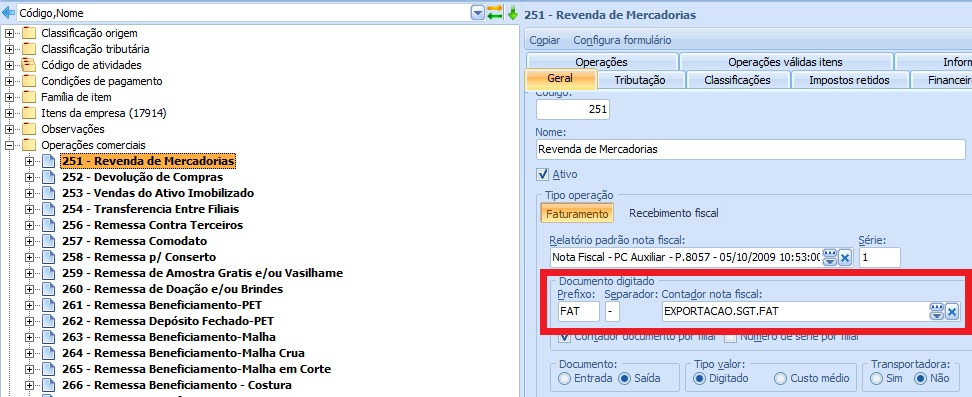Expand 259 - Remessa de Amostra Gratis node
The image size is (972, 397).
(29, 274)
